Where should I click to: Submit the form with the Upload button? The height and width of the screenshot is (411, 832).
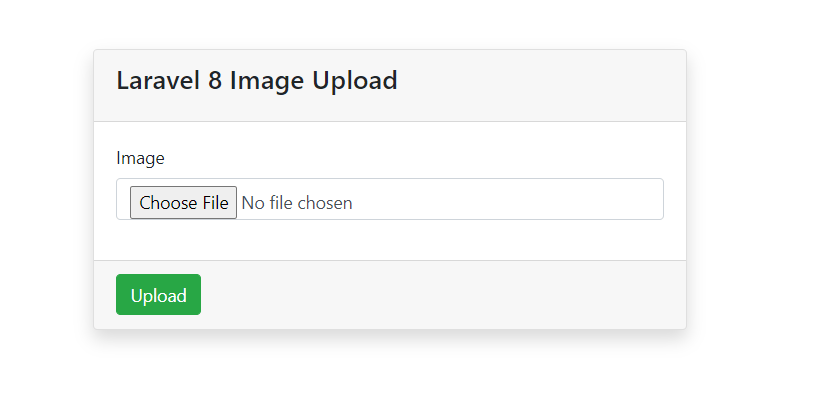tap(158, 294)
